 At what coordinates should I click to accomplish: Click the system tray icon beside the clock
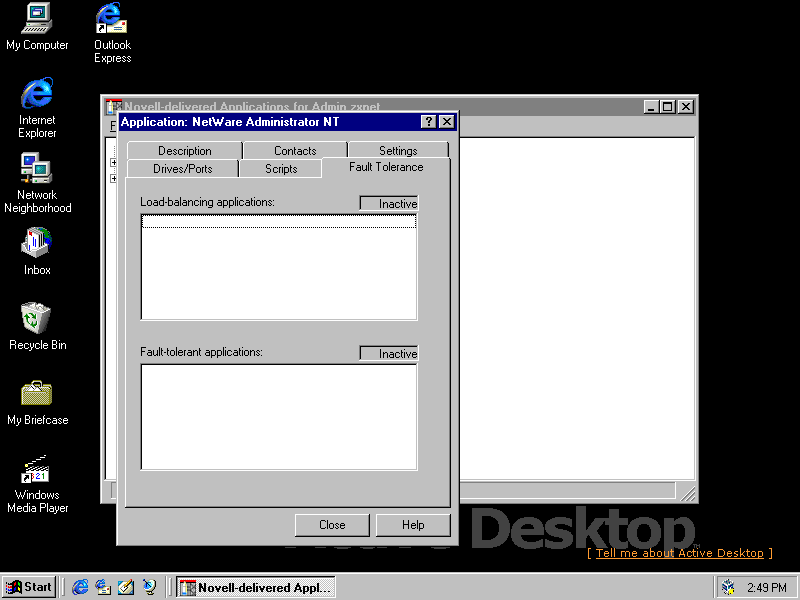pos(728,588)
